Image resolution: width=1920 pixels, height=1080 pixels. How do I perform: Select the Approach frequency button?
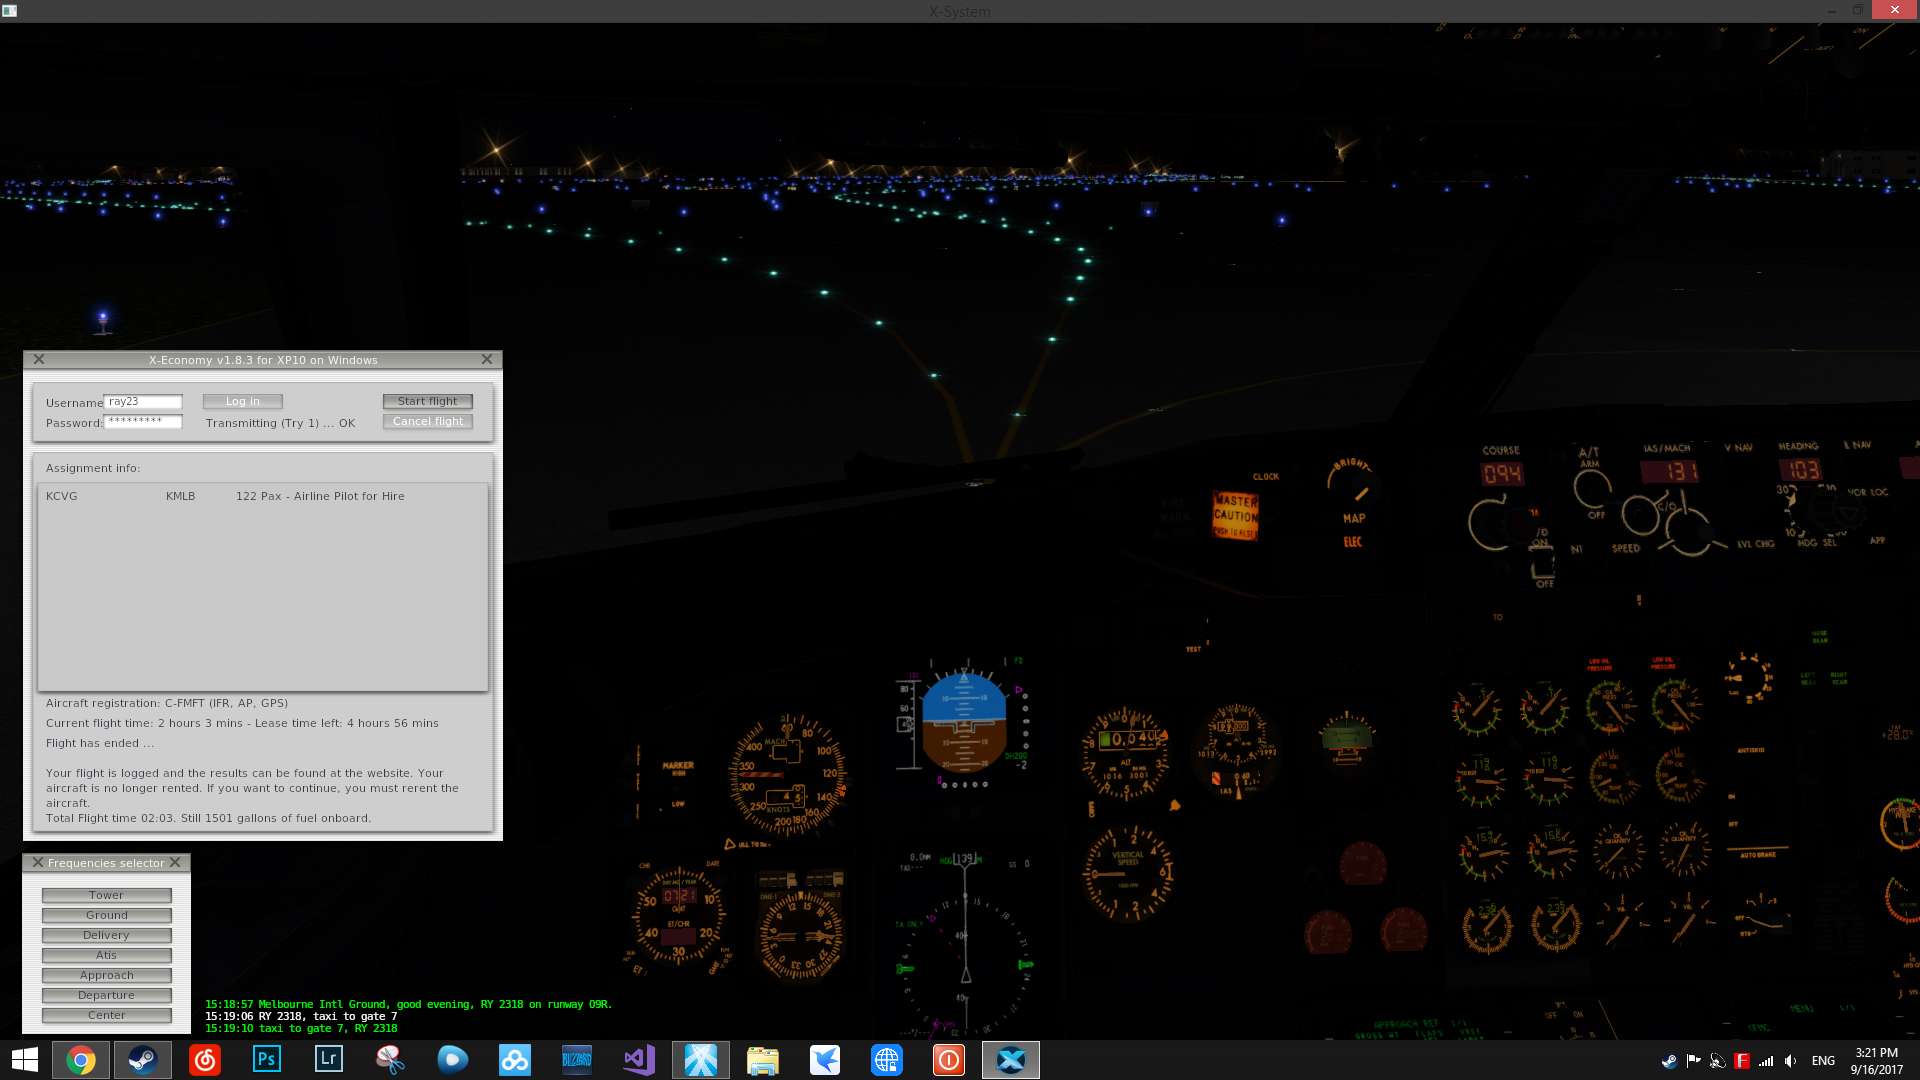coord(105,975)
